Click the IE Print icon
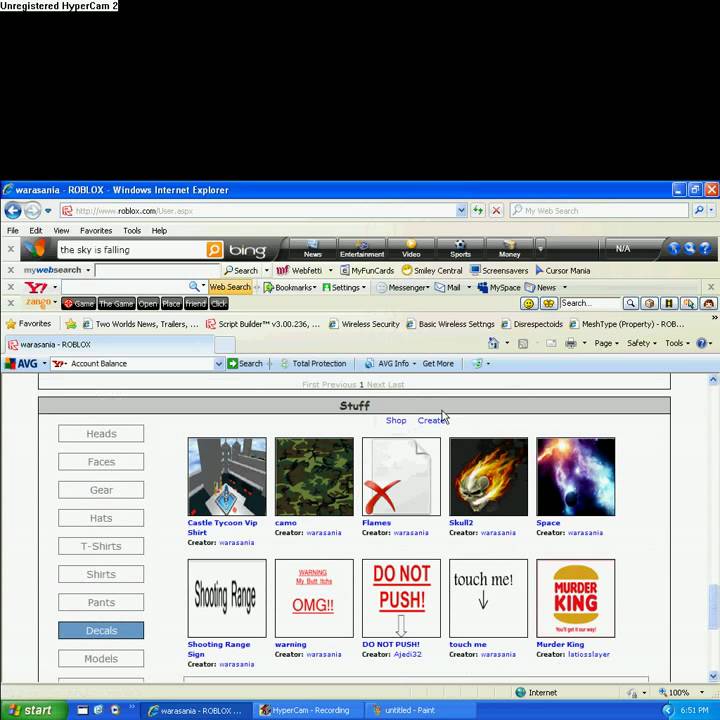 [571, 343]
